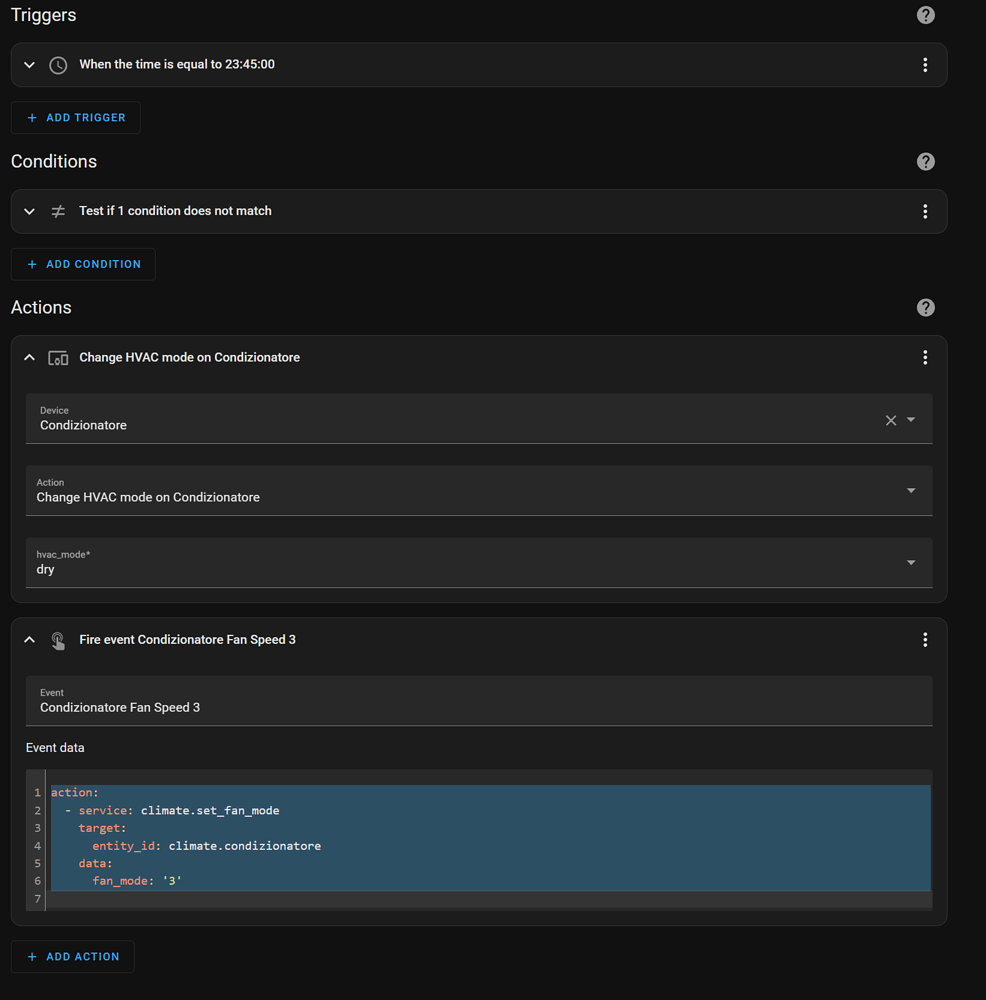
Task: Open the overflow menu on Fire event action
Action: point(925,639)
